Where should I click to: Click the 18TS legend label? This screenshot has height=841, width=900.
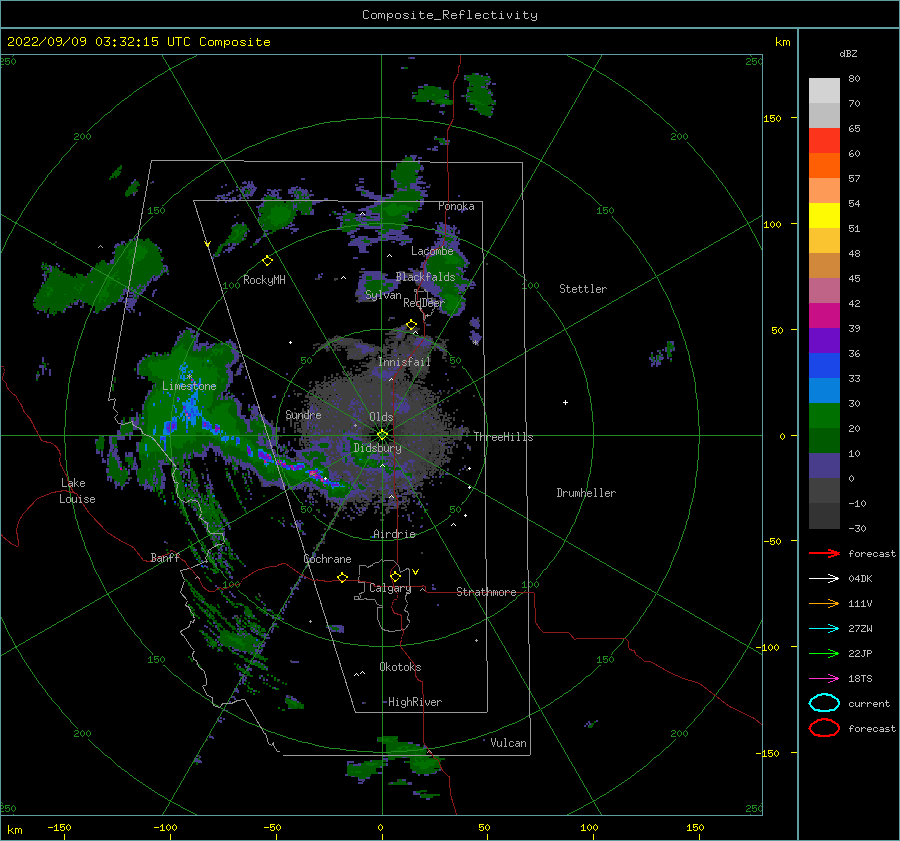pos(860,679)
